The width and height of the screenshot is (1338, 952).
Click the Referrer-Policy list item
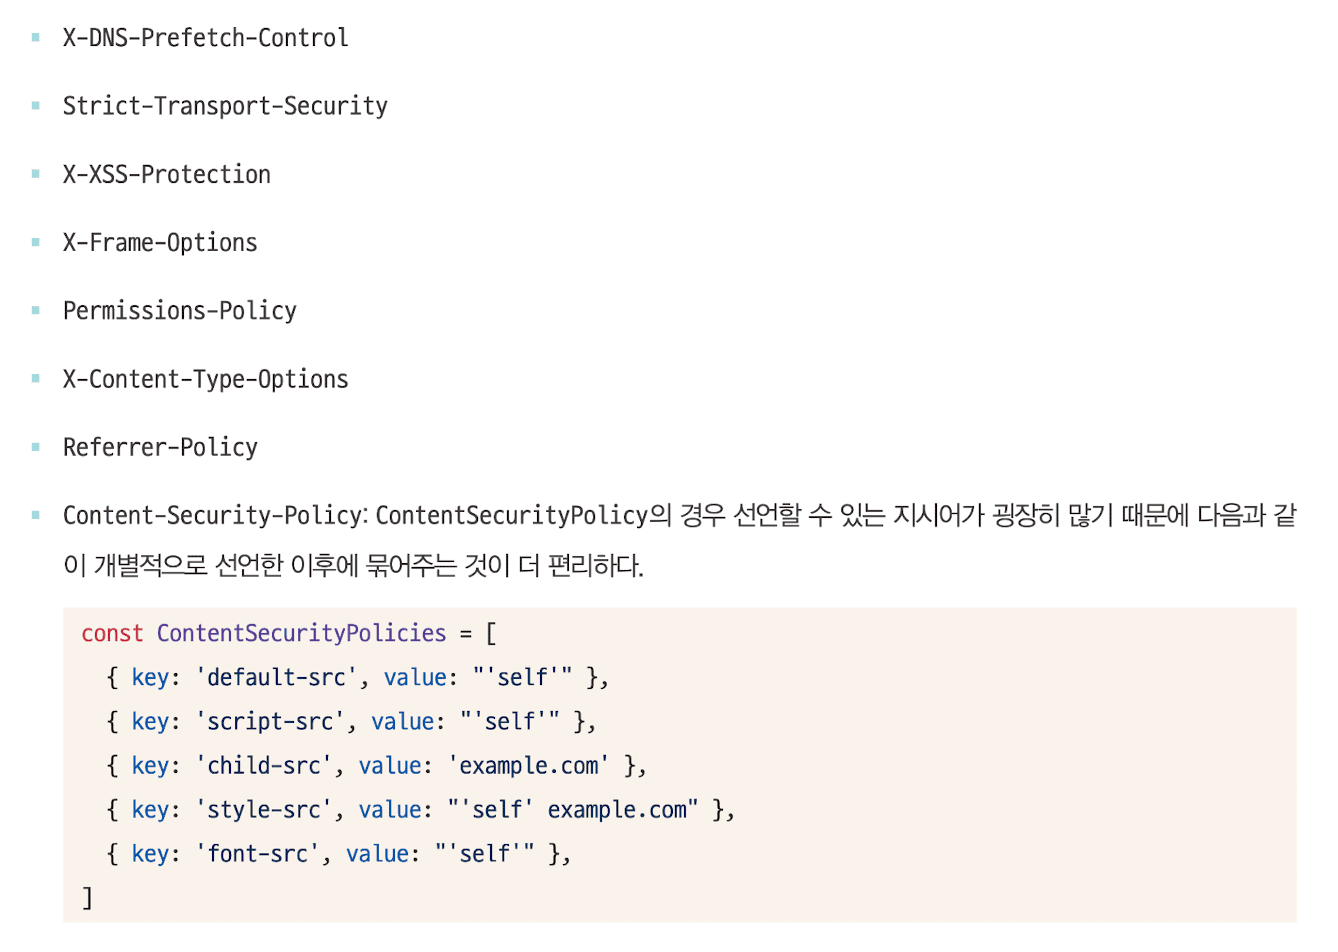click(160, 447)
